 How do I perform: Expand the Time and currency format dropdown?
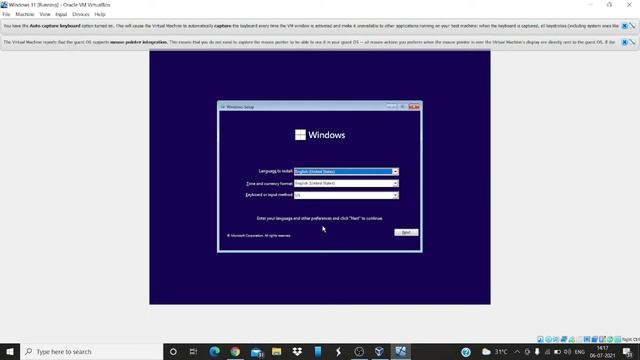(x=395, y=183)
